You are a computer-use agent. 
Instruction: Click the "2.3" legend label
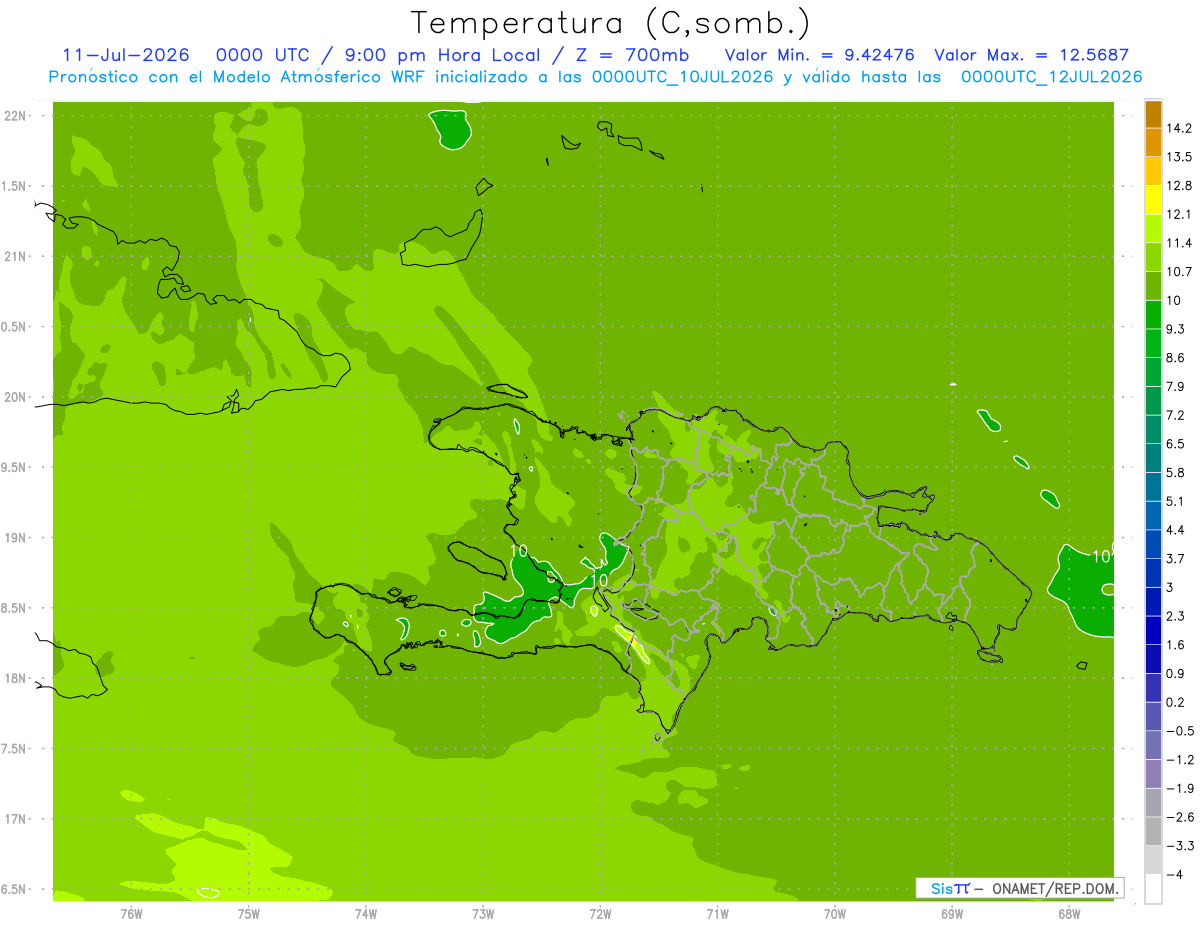click(1176, 616)
